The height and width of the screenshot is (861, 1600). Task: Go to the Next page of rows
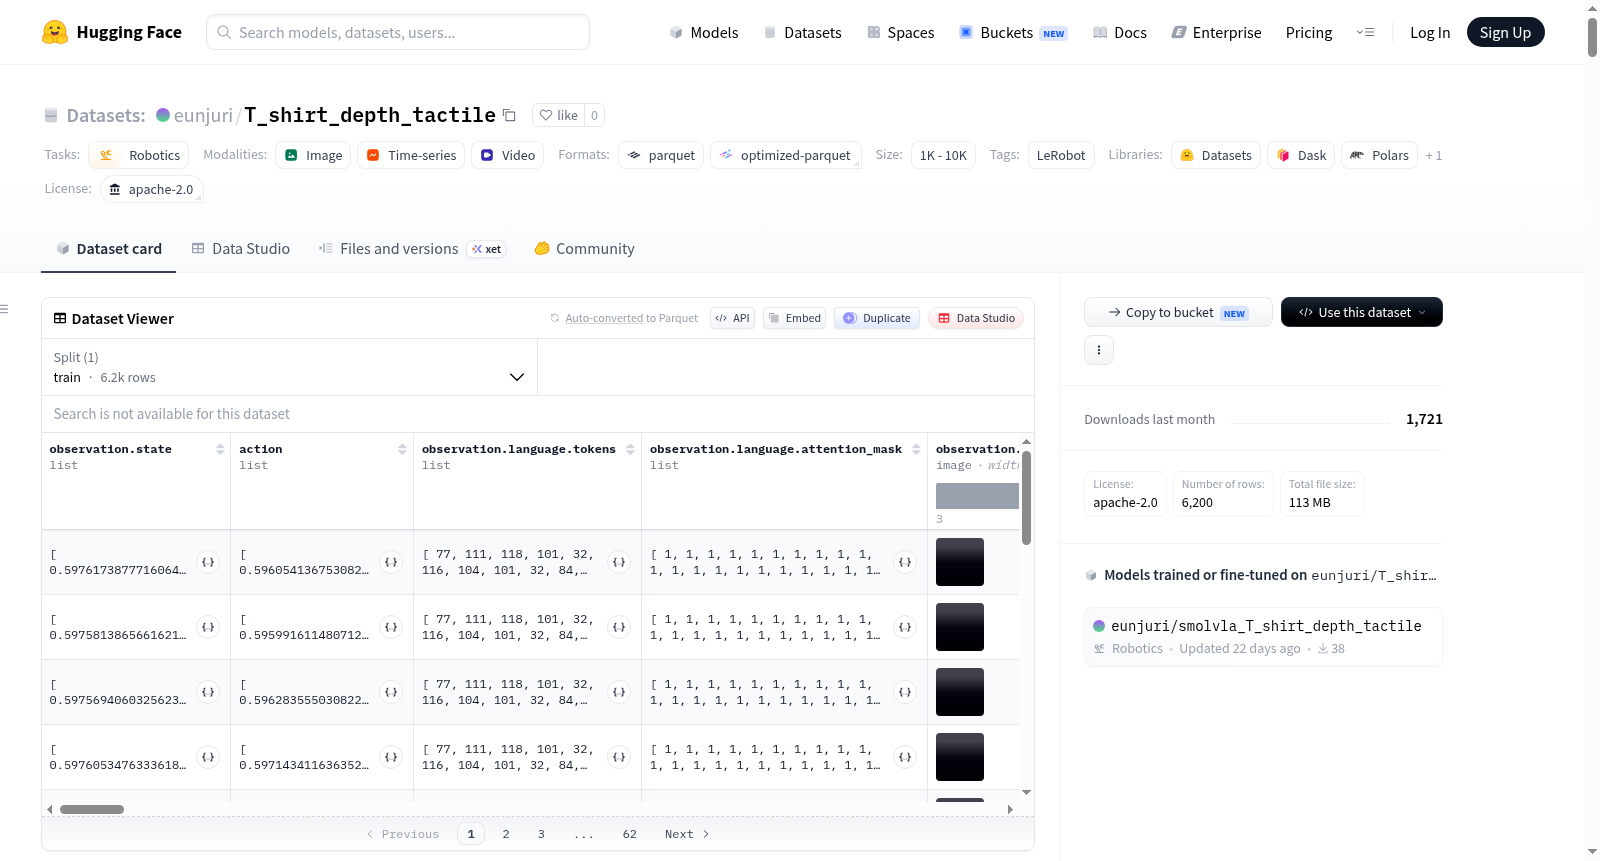click(687, 834)
